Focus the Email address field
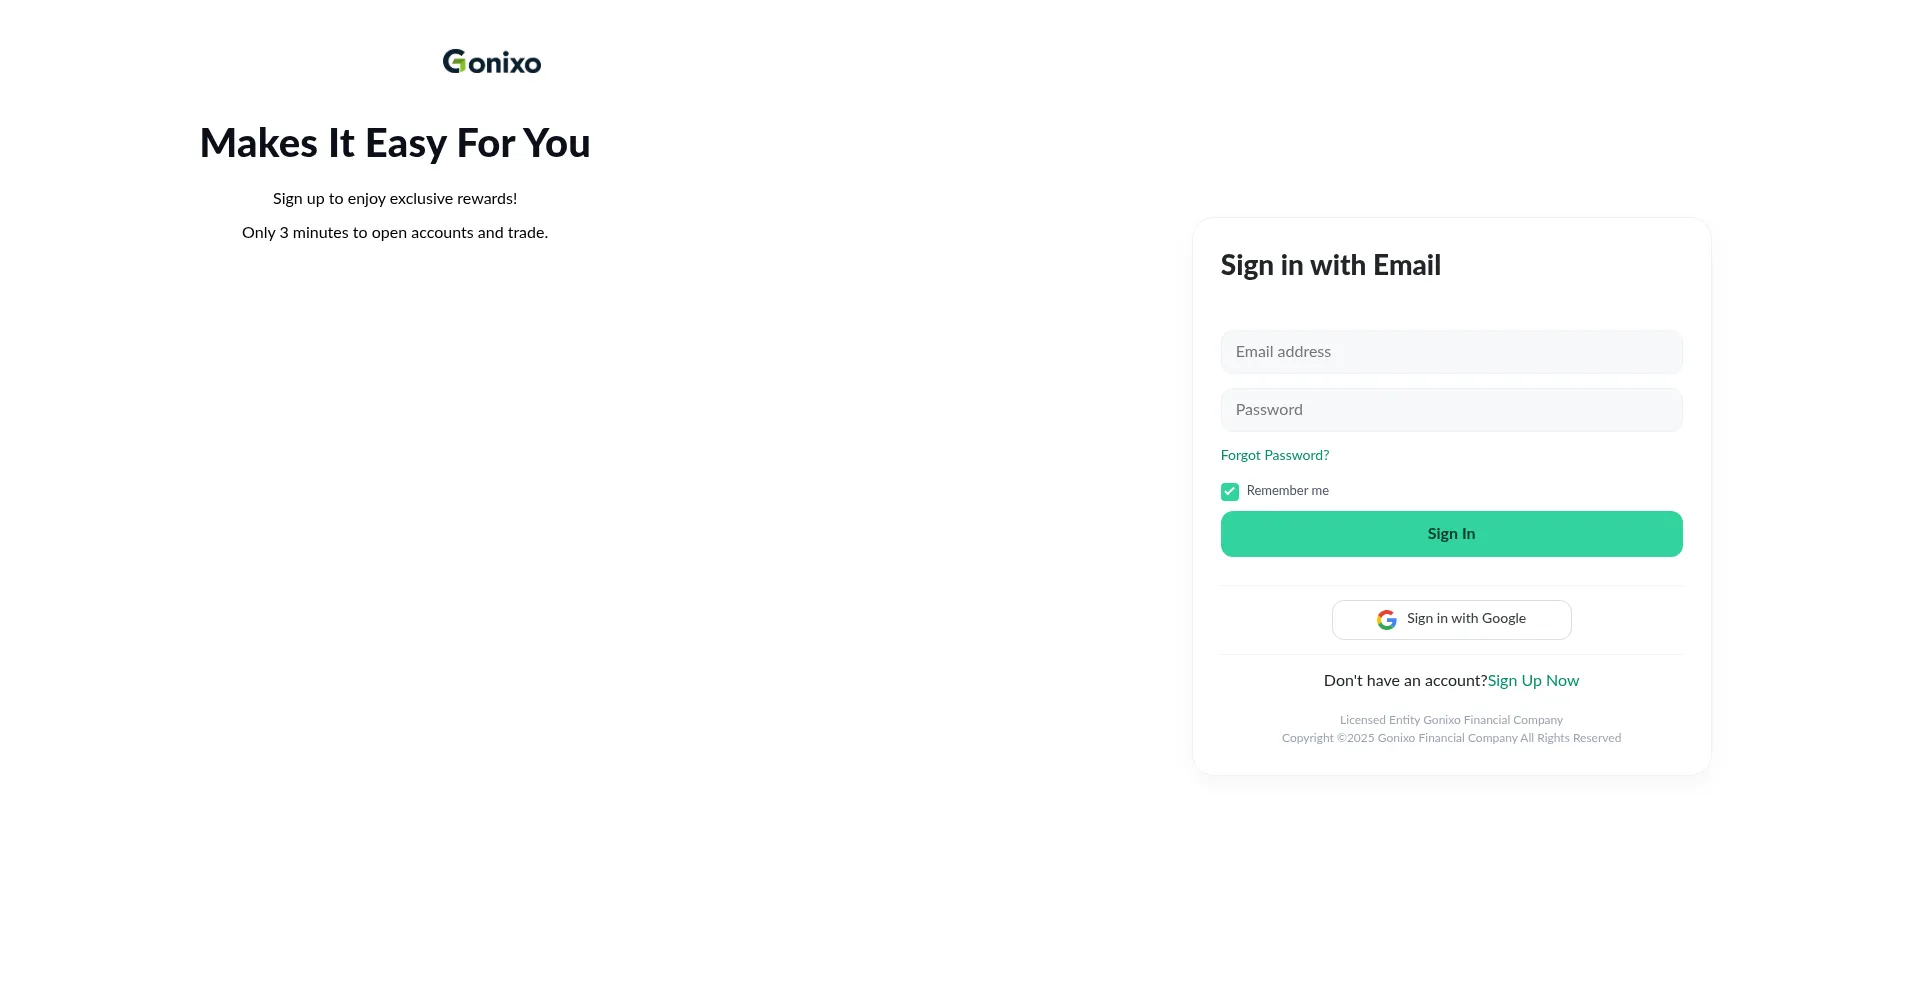The height and width of the screenshot is (993, 1920). tap(1451, 352)
